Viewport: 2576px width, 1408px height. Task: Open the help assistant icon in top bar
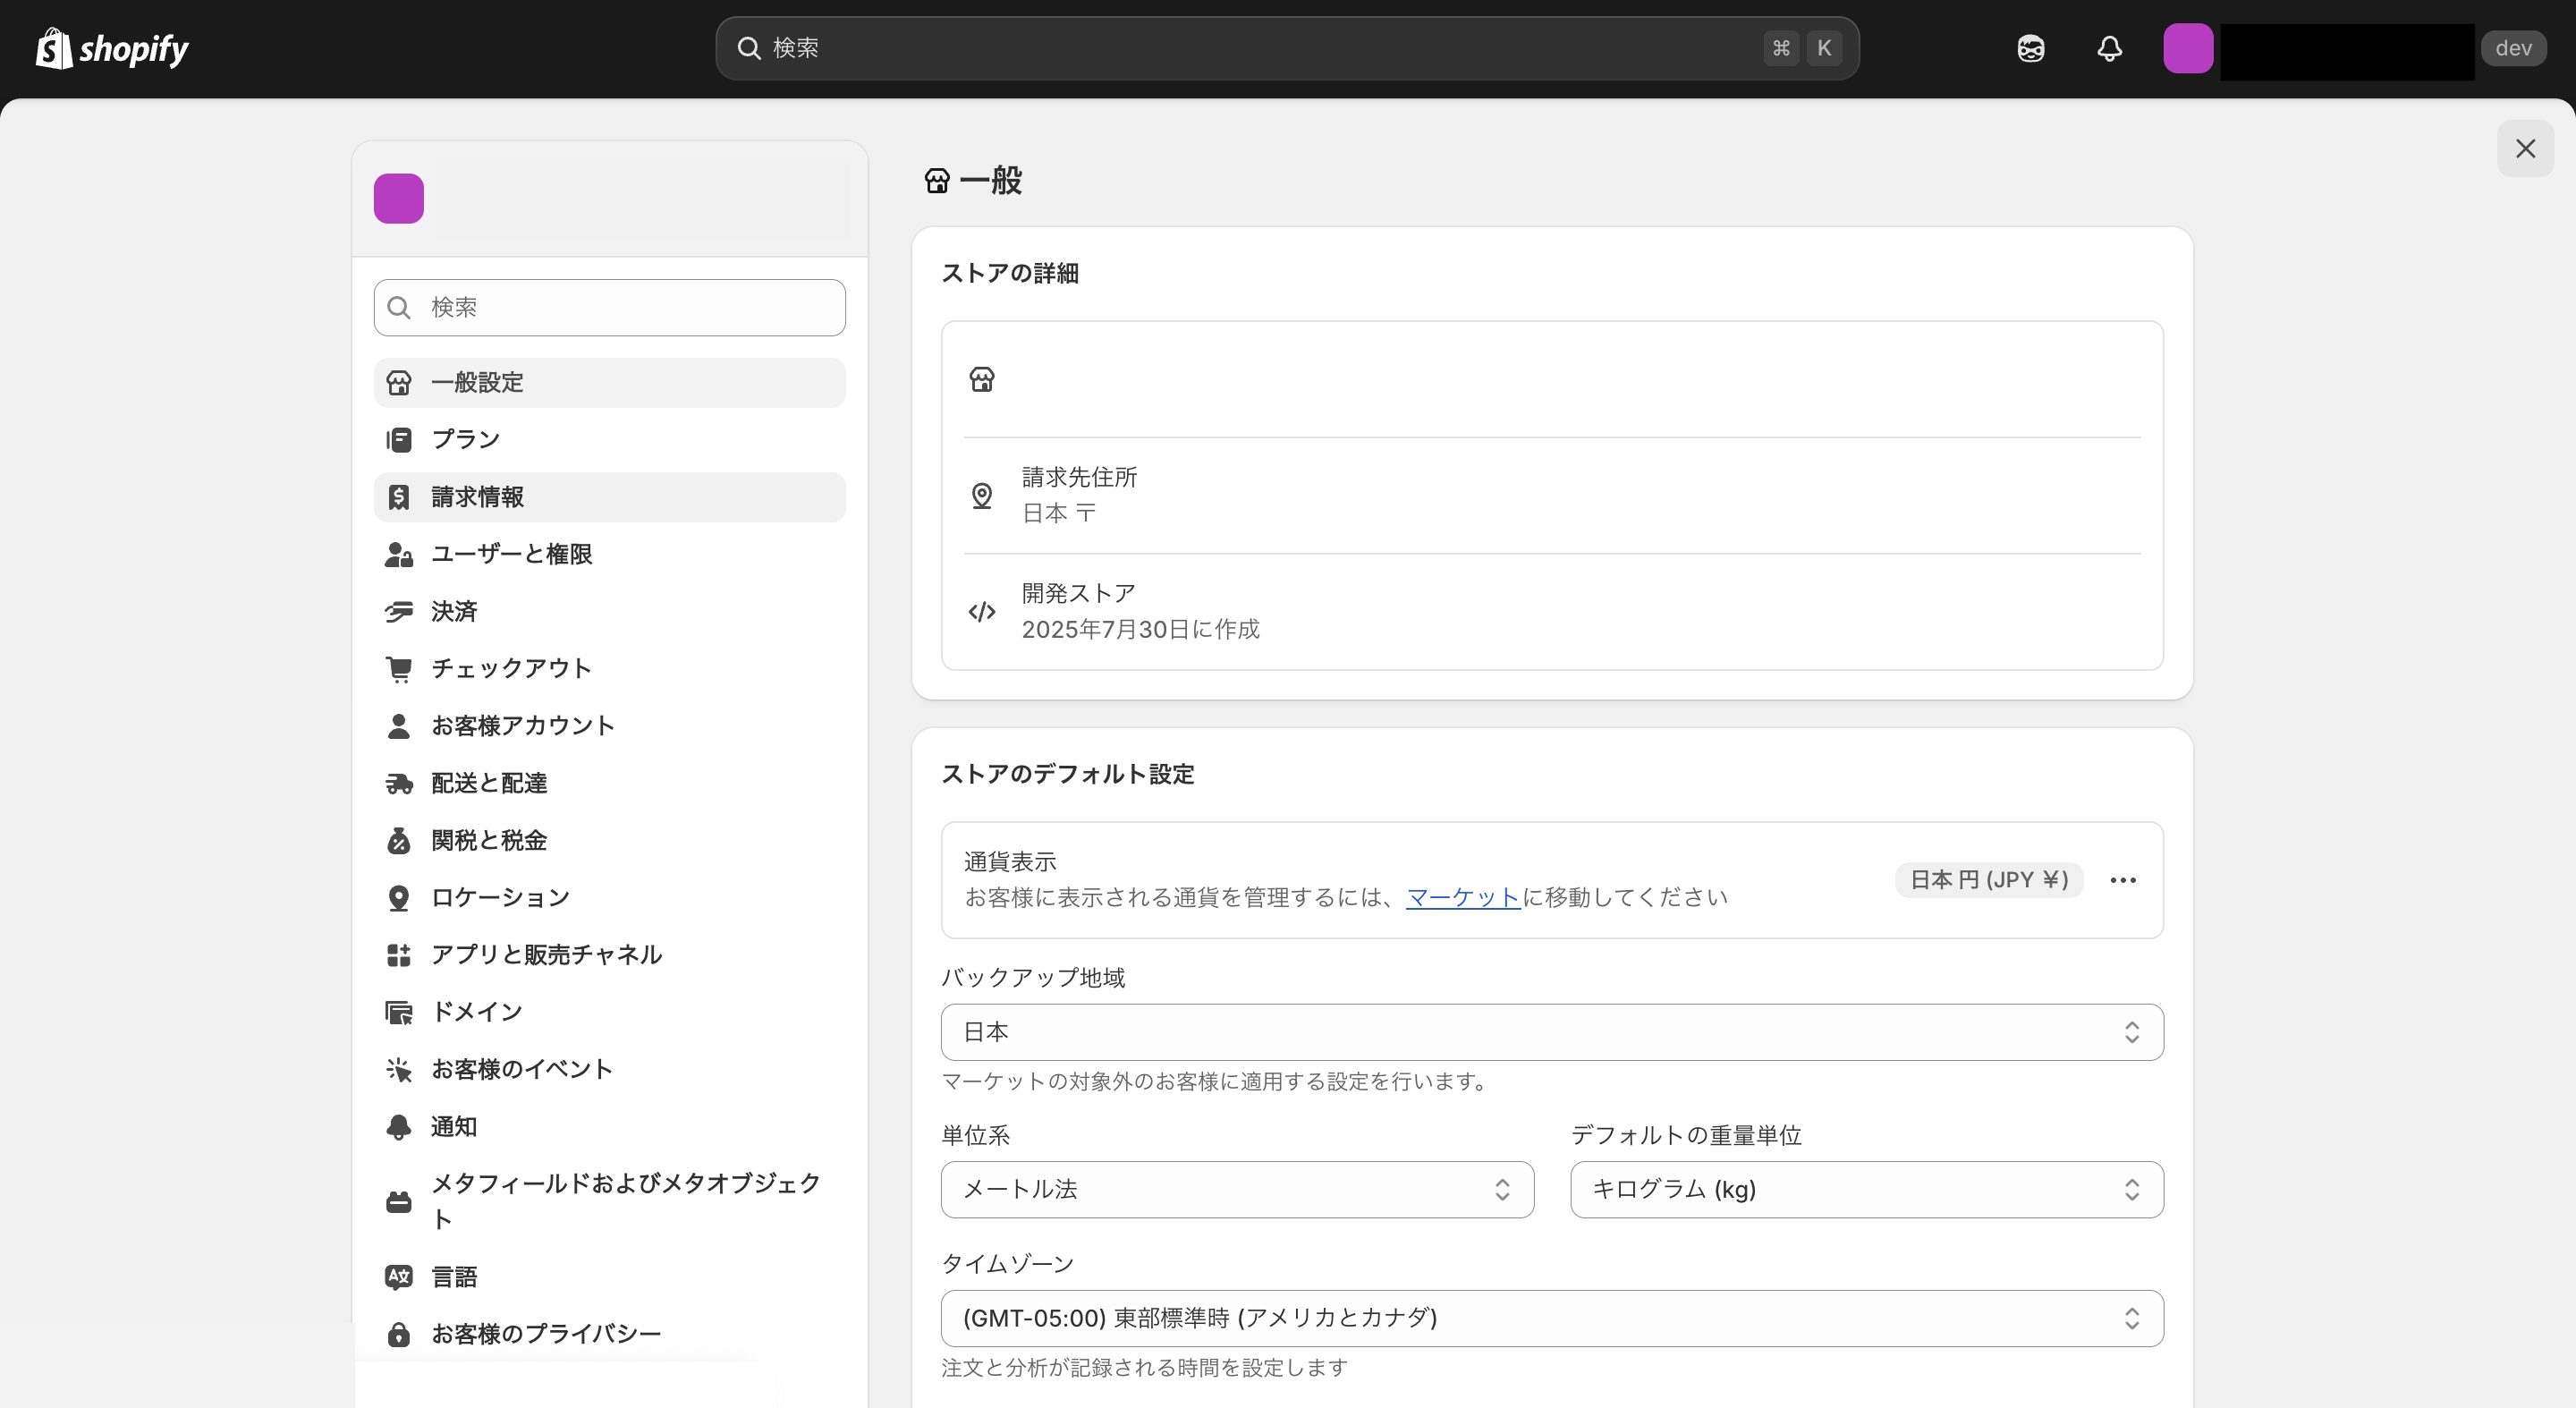[2030, 48]
